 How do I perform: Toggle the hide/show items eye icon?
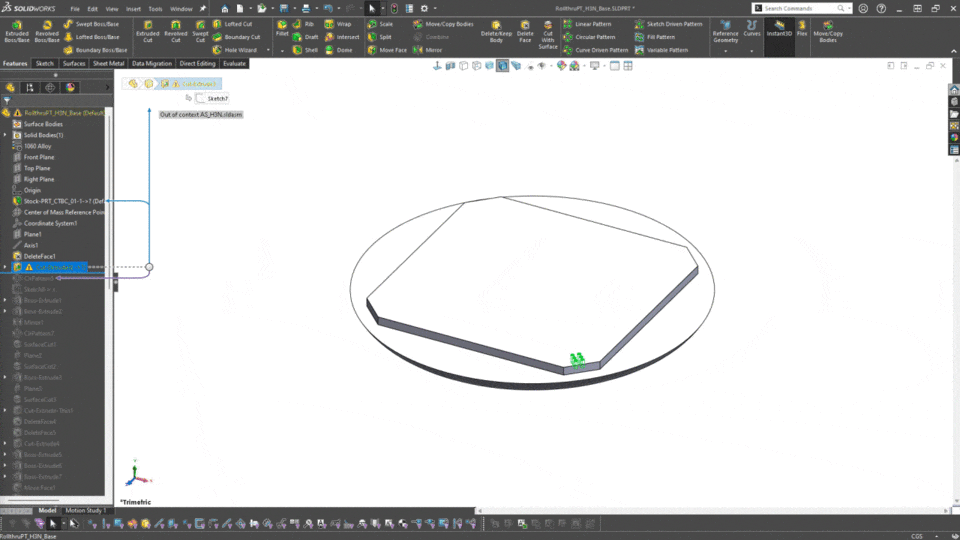pyautogui.click(x=541, y=66)
